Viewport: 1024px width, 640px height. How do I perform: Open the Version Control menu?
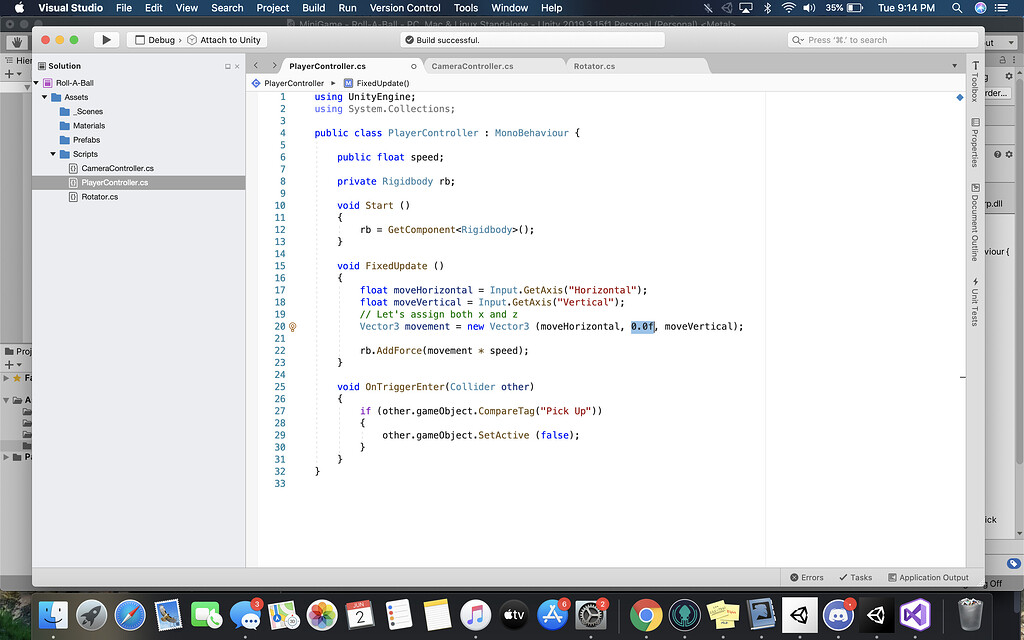[x=405, y=8]
